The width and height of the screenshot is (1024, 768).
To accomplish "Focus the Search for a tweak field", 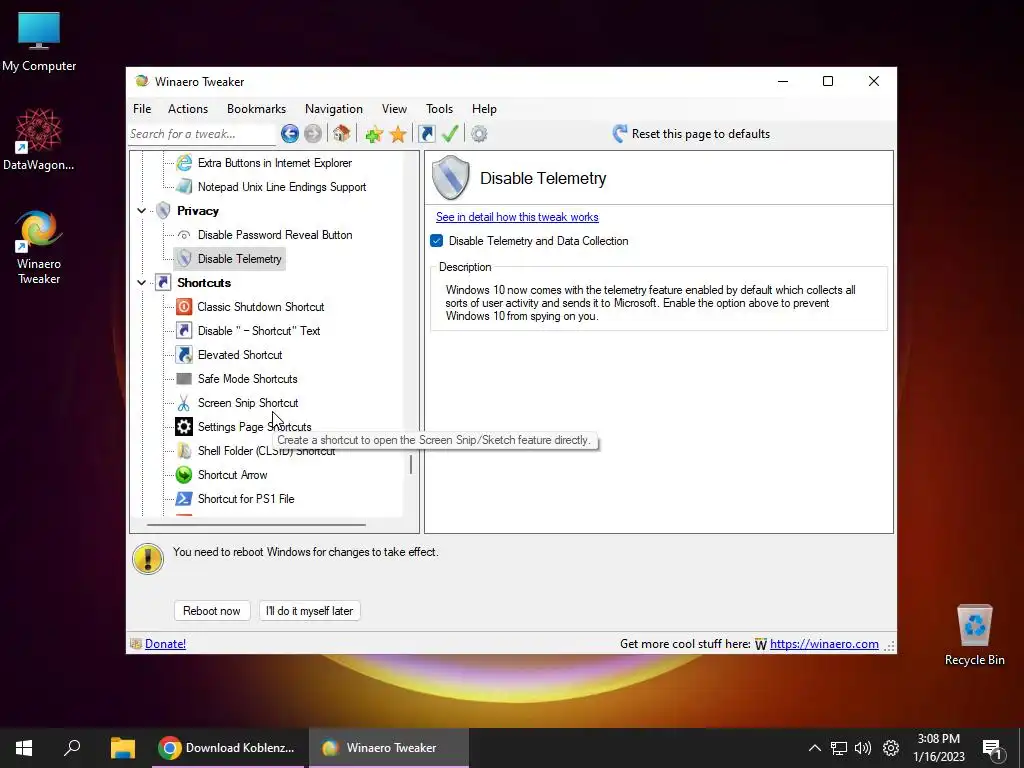I will pos(202,134).
